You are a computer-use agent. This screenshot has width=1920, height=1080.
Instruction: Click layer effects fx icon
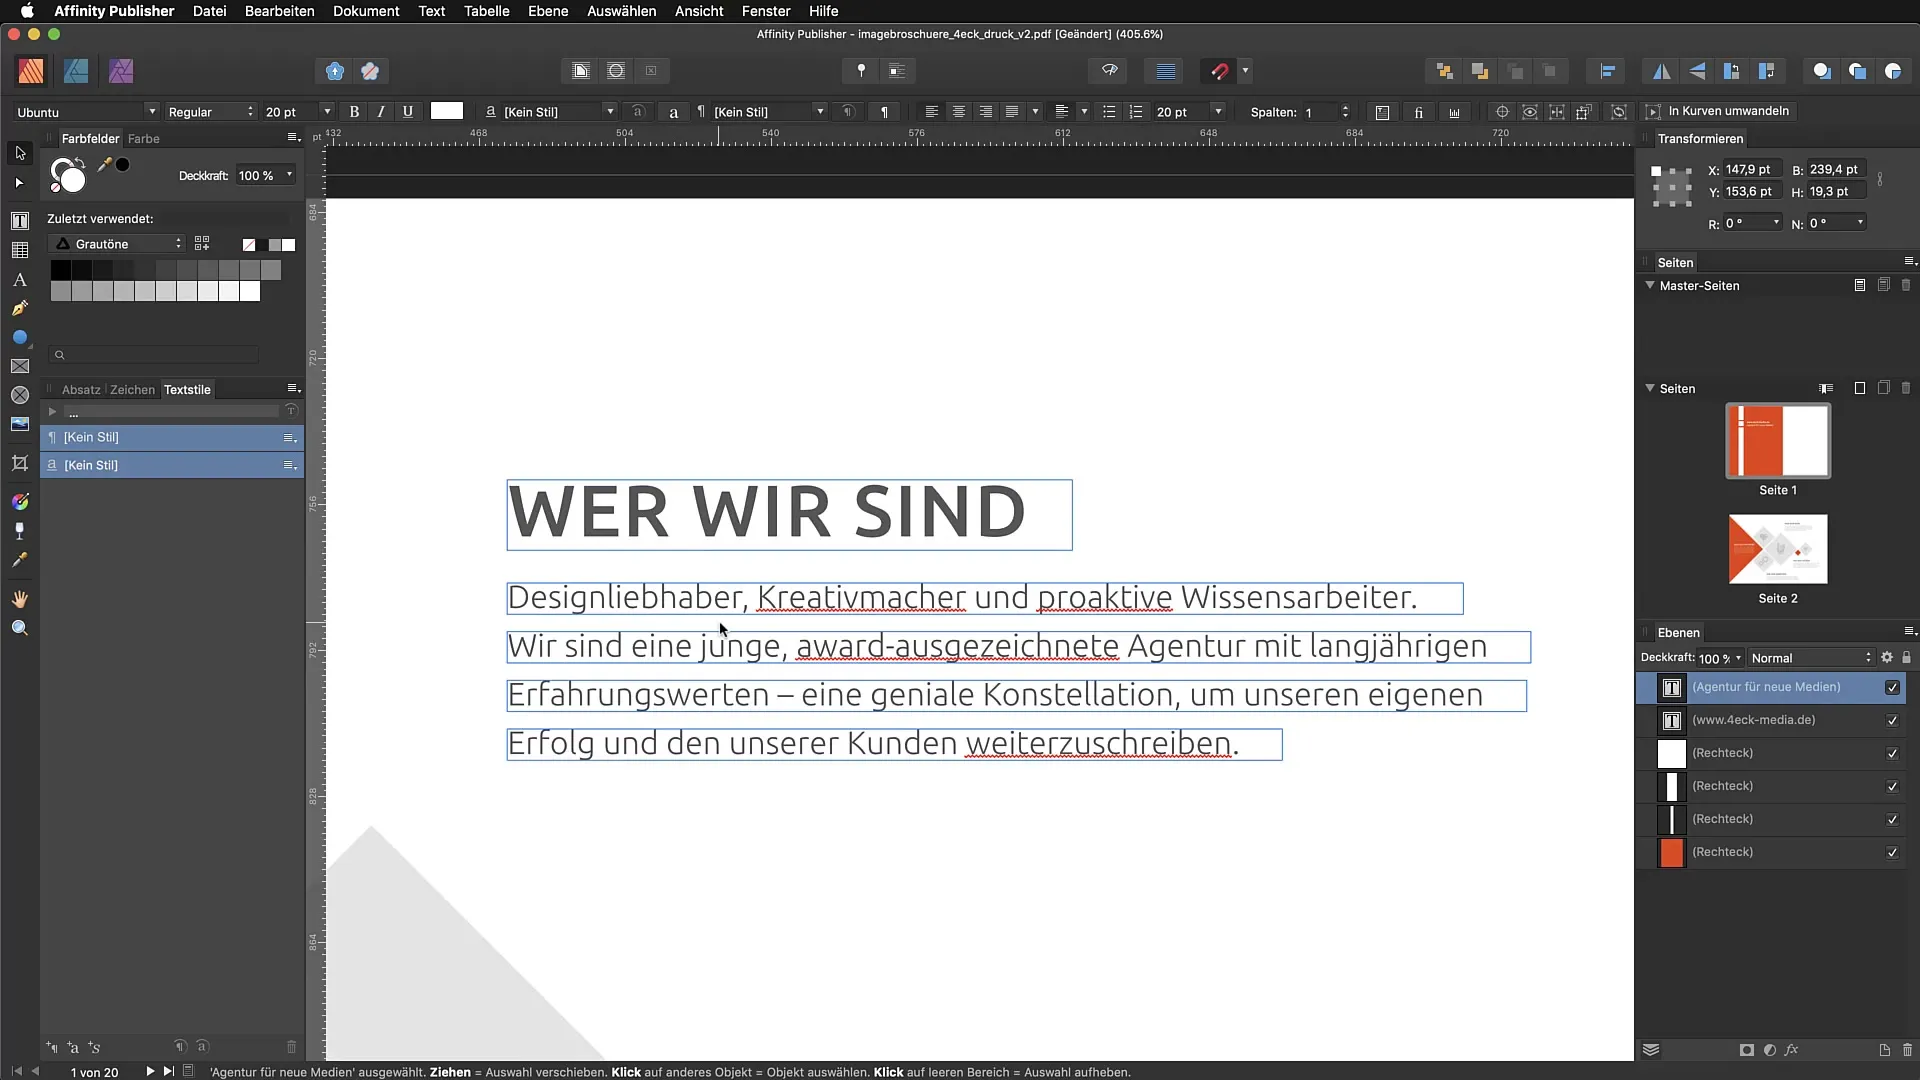[1792, 1050]
